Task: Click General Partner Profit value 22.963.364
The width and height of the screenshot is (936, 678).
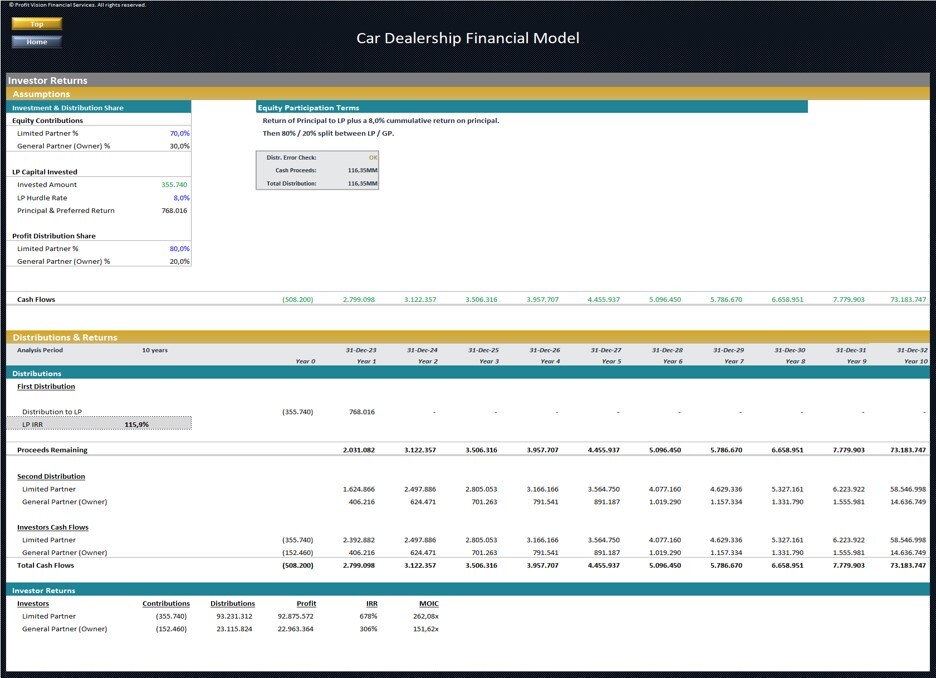Action: 295,629
